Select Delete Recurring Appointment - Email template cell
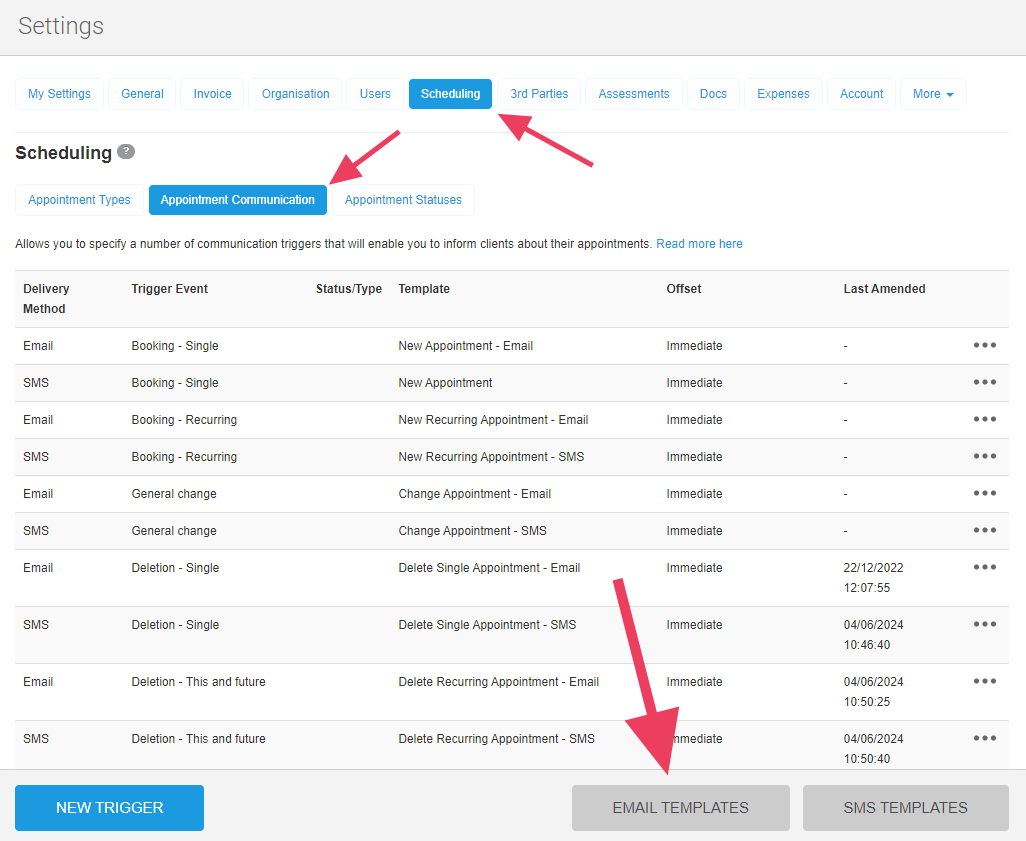 coord(499,681)
